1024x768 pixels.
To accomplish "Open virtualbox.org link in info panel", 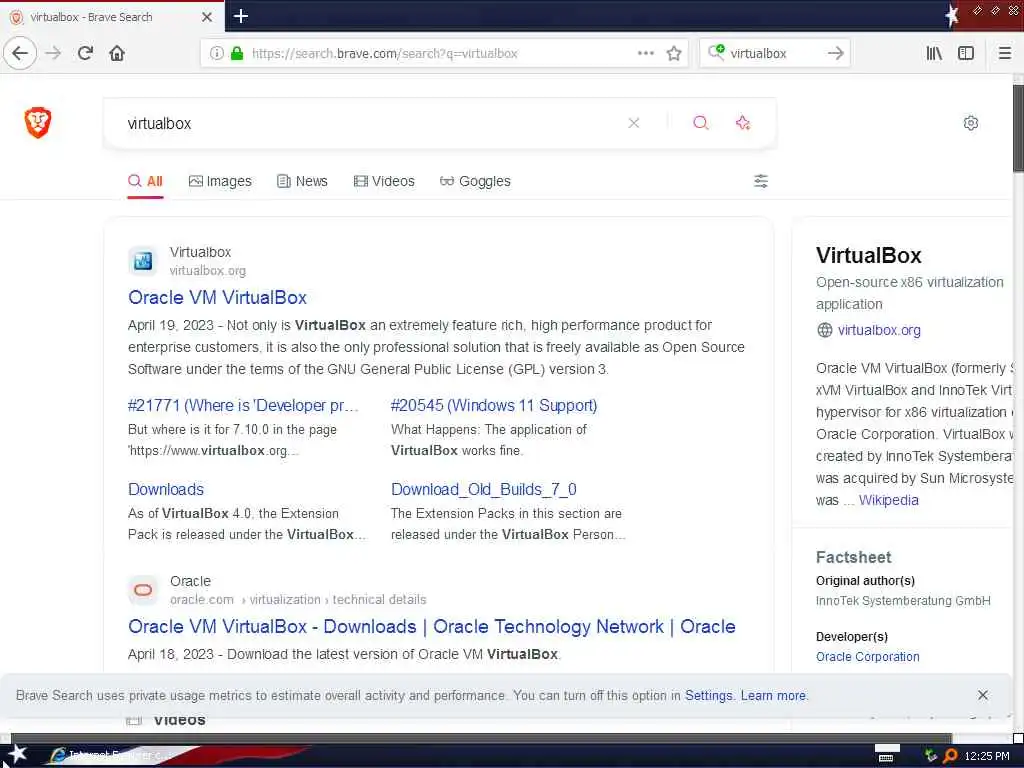I will coord(879,330).
